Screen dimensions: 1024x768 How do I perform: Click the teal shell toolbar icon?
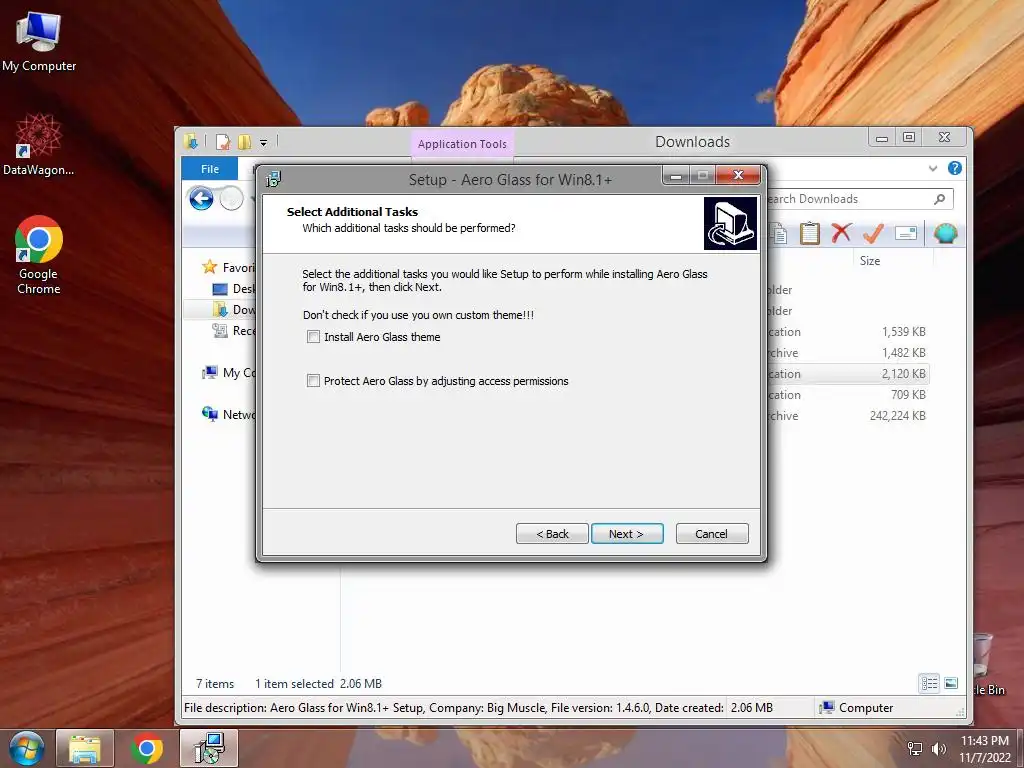pyautogui.click(x=945, y=233)
